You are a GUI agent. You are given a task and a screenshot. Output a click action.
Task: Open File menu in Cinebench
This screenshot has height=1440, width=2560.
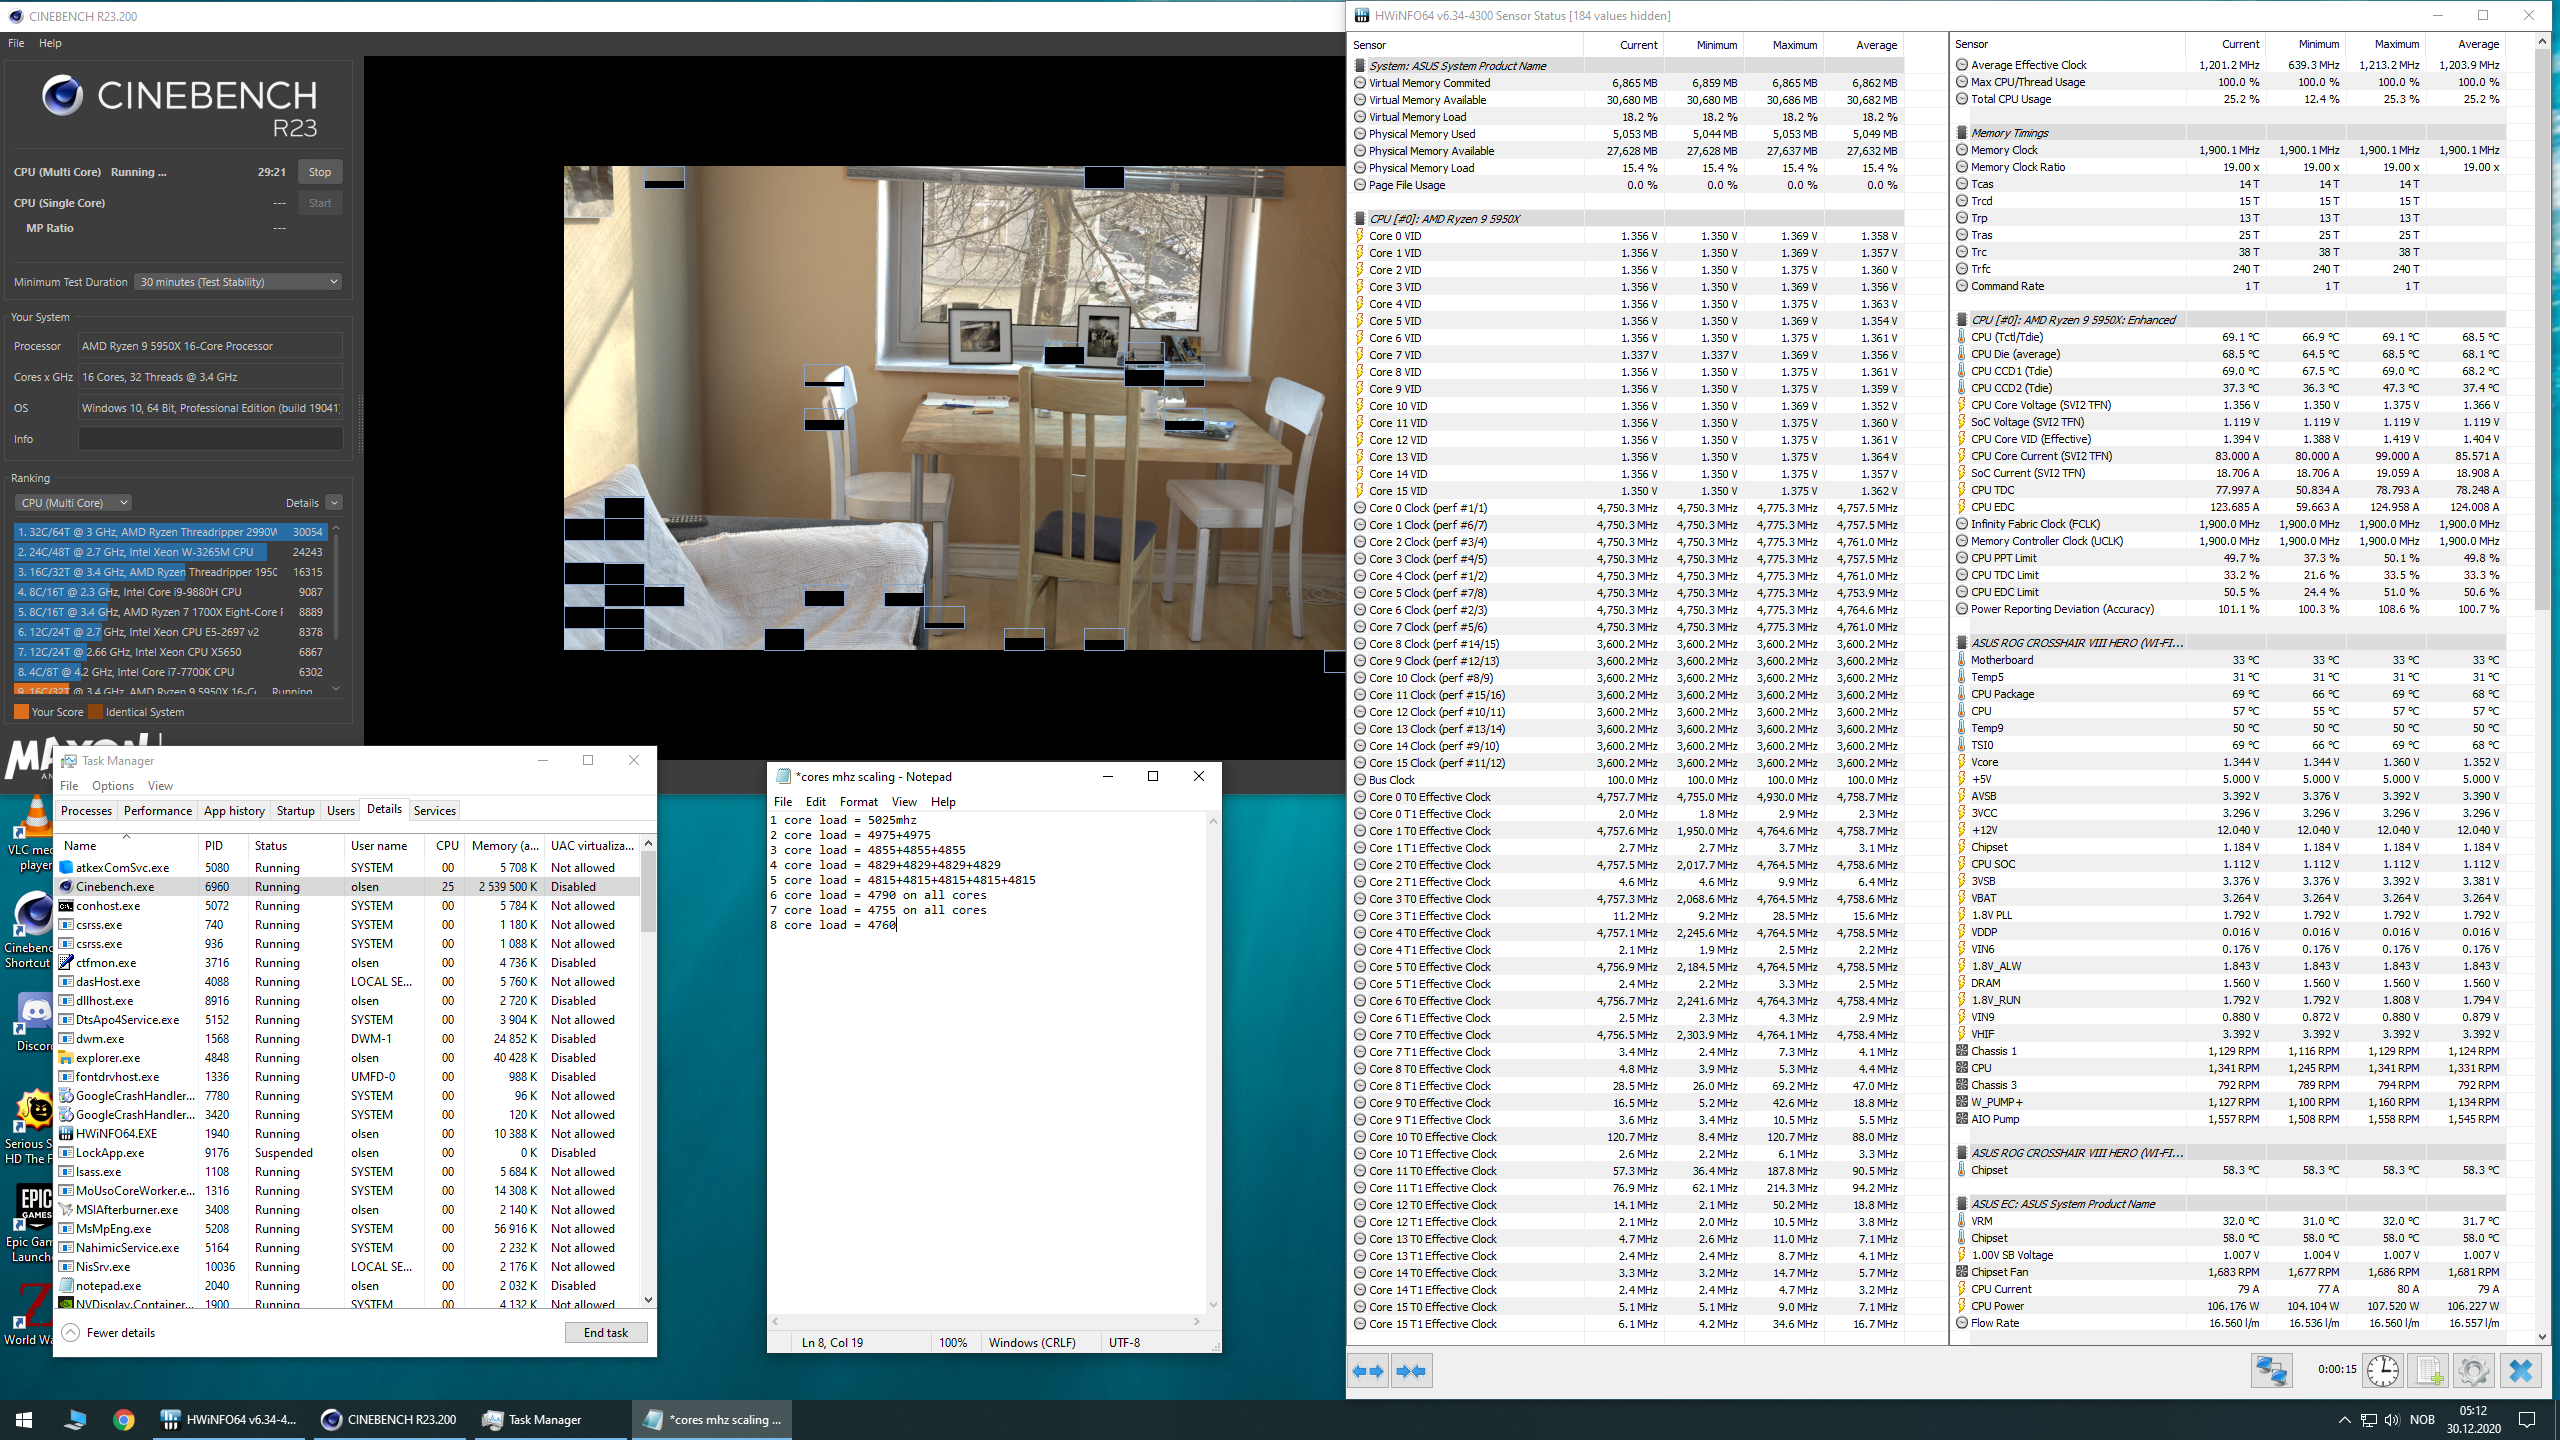coord(16,43)
